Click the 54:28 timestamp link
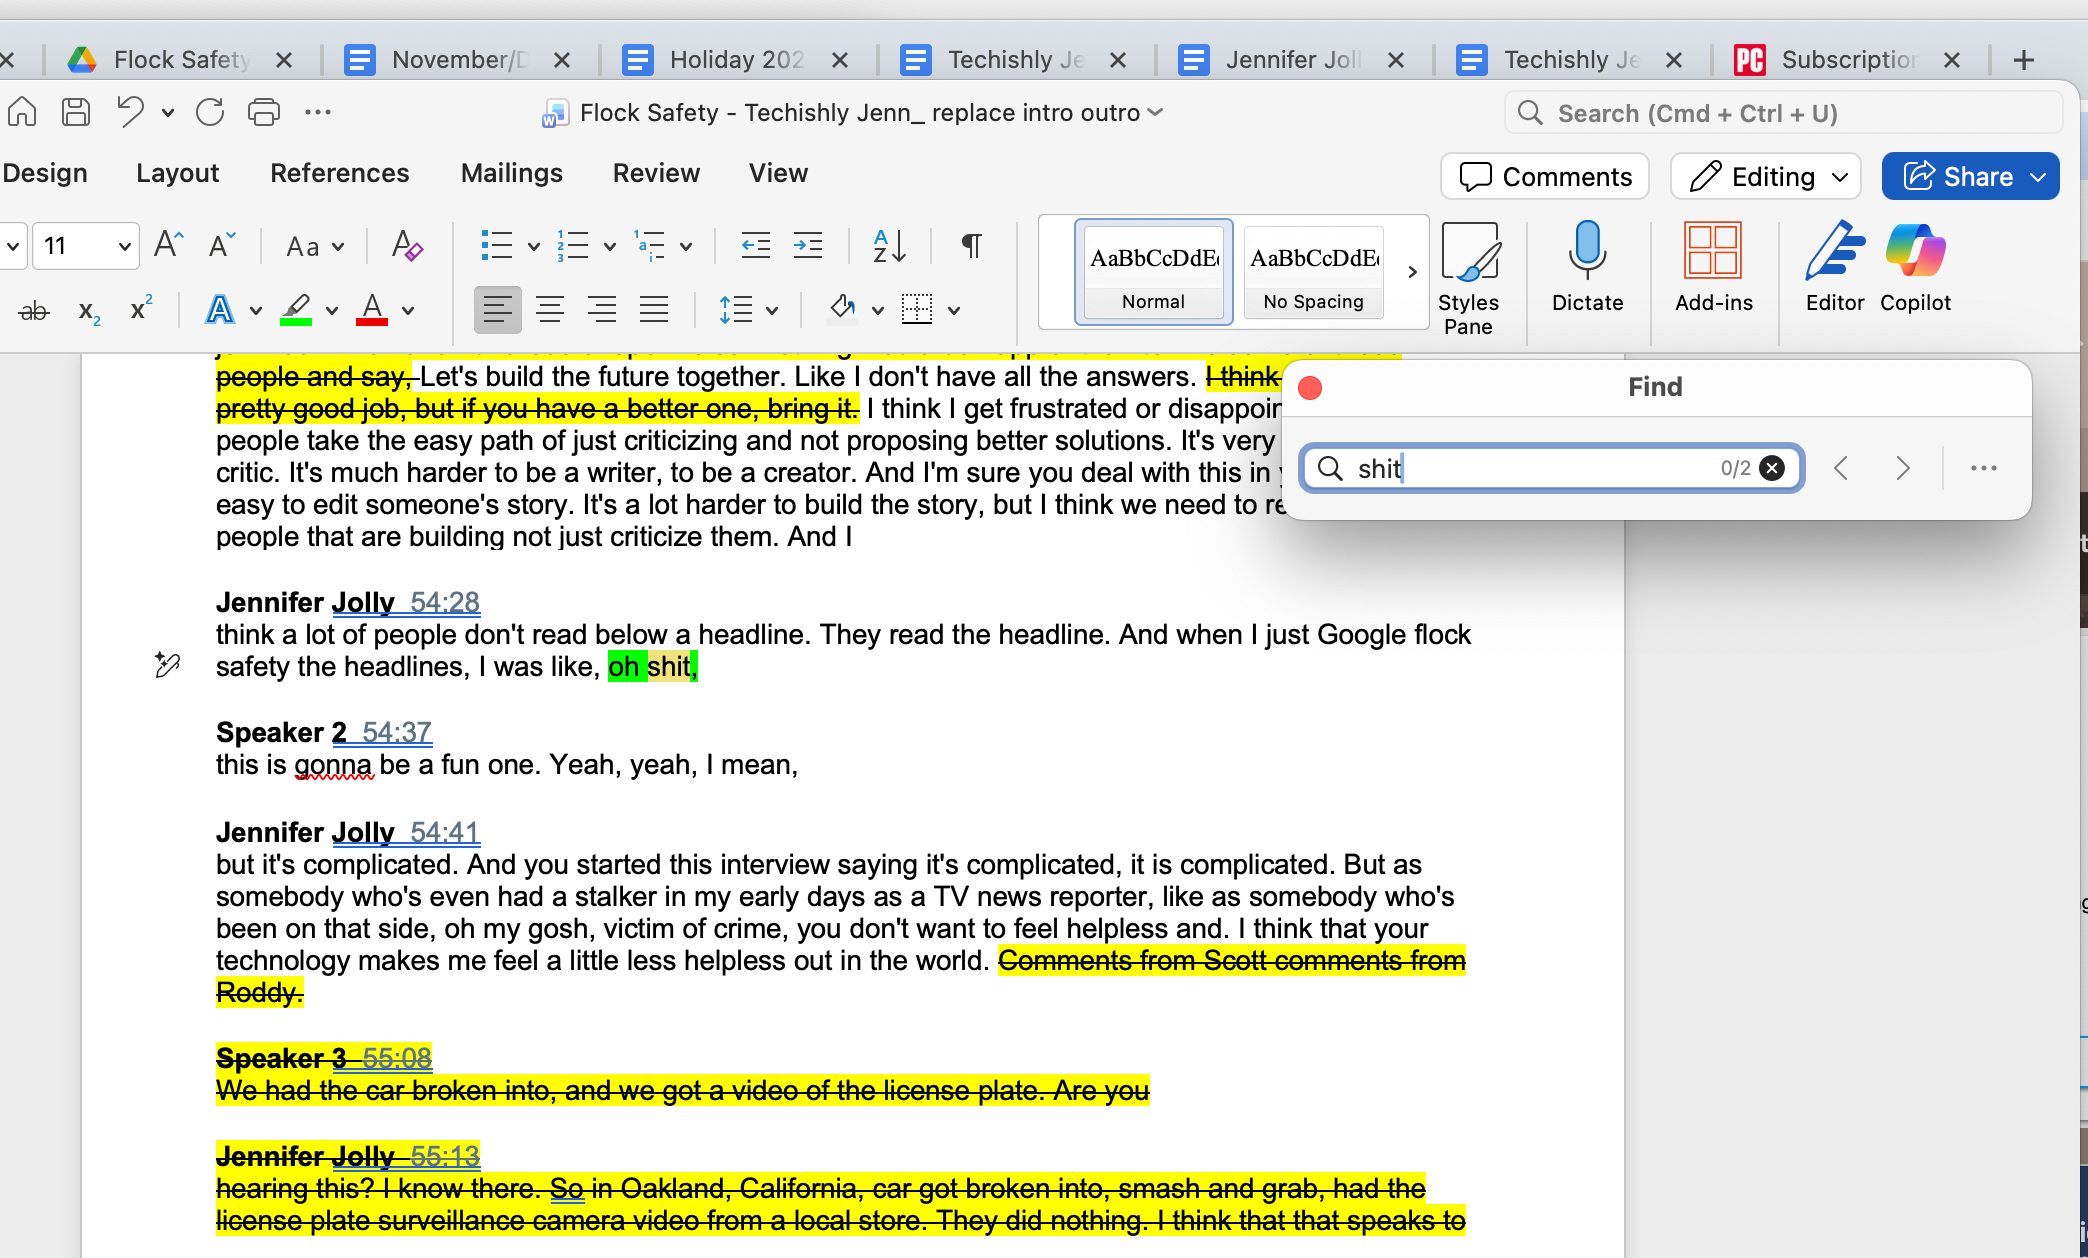 coord(444,602)
